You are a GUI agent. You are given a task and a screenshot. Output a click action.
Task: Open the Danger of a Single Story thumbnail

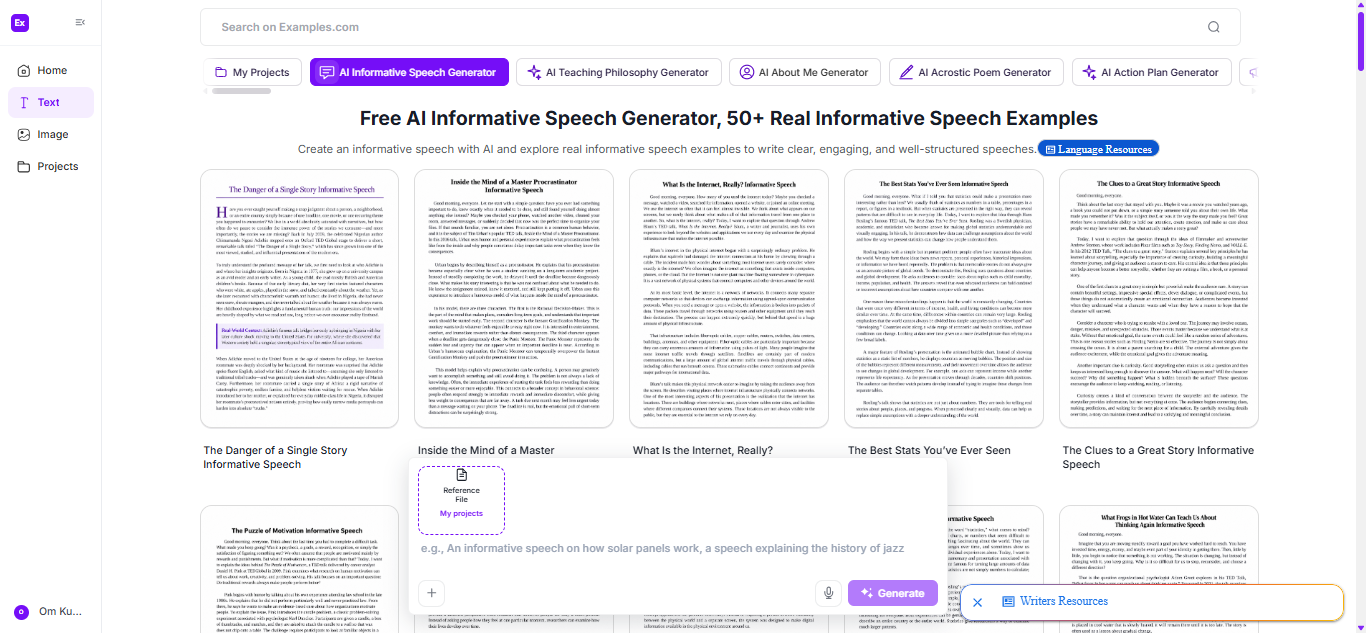(x=301, y=298)
